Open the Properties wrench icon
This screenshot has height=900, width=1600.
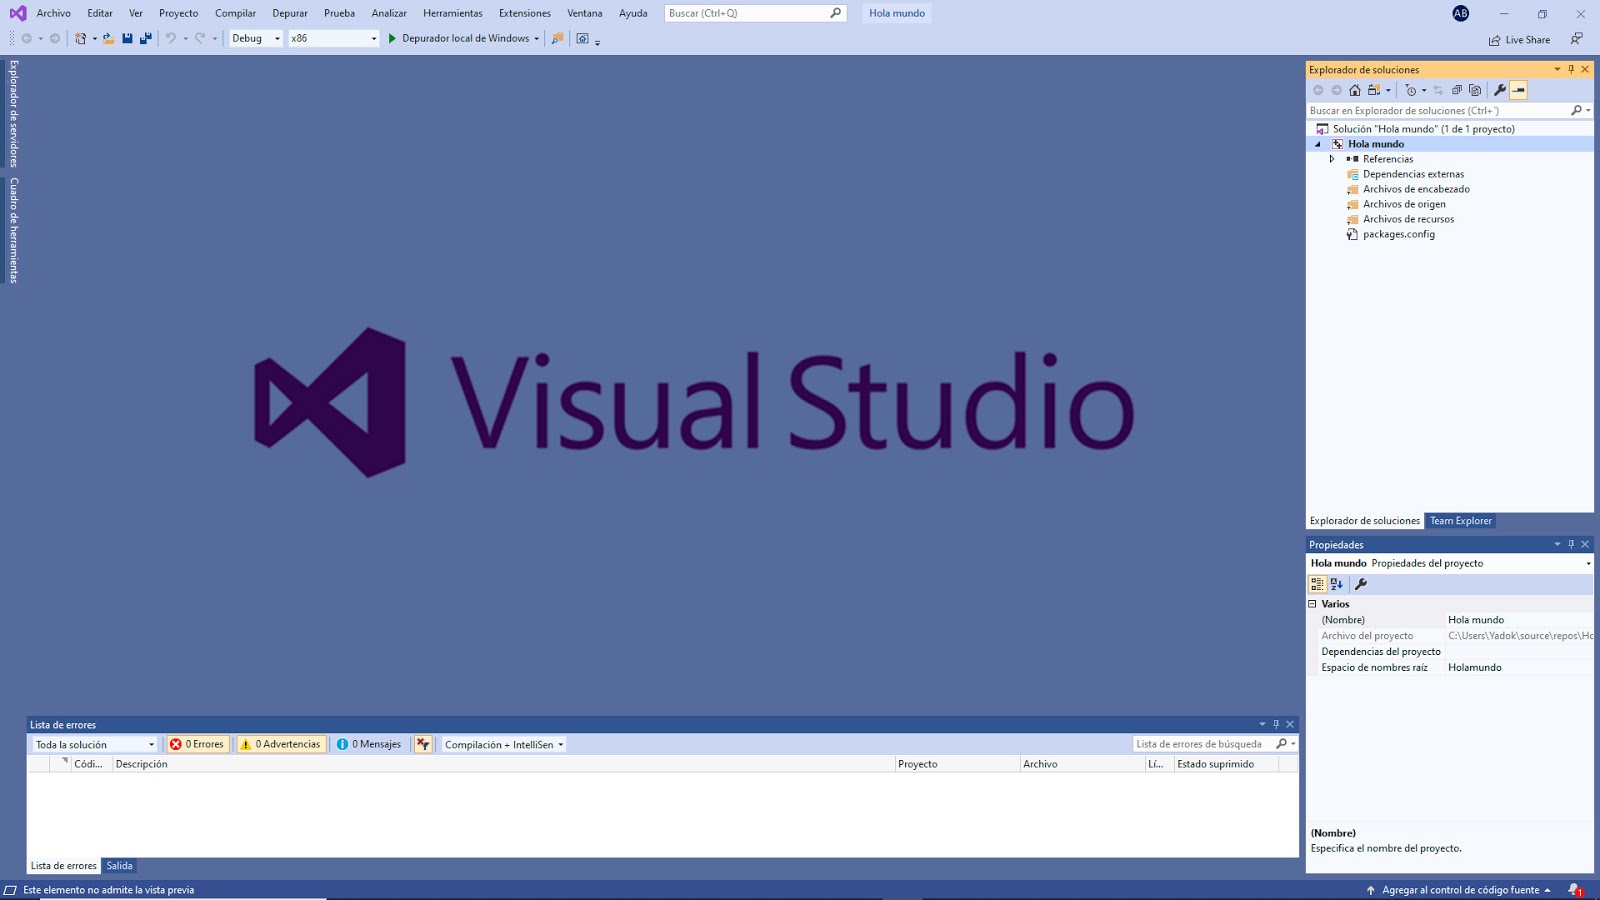point(1500,90)
